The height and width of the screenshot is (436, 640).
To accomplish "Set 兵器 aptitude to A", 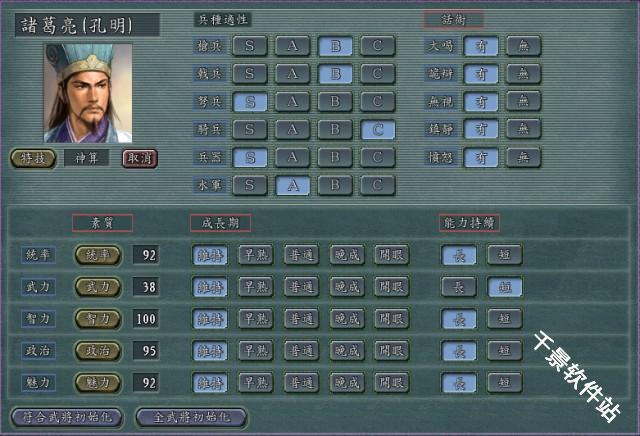I will coord(293,158).
